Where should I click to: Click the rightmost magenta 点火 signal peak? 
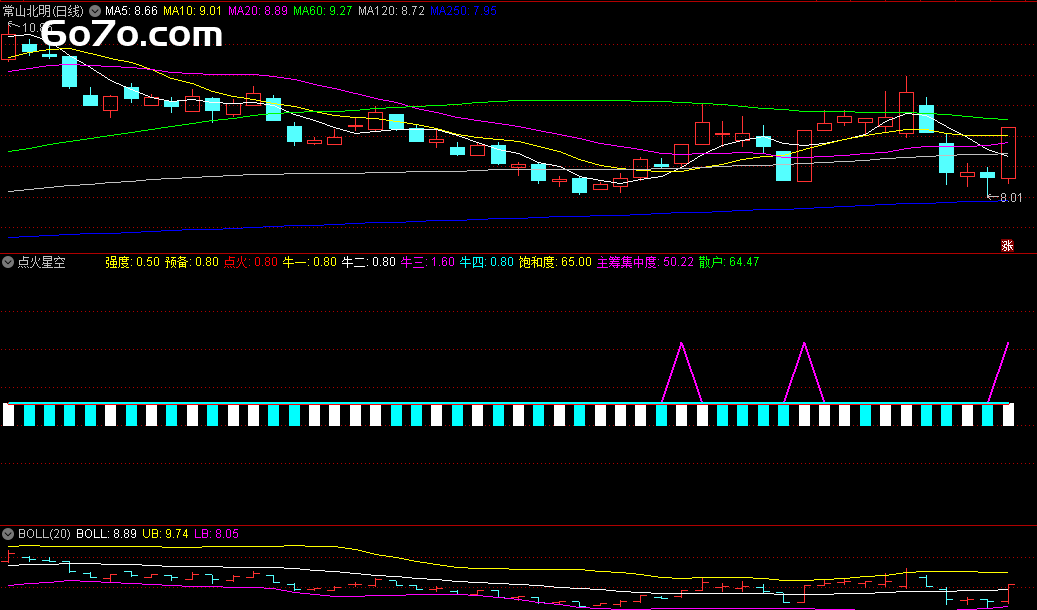pyautogui.click(x=1008, y=343)
